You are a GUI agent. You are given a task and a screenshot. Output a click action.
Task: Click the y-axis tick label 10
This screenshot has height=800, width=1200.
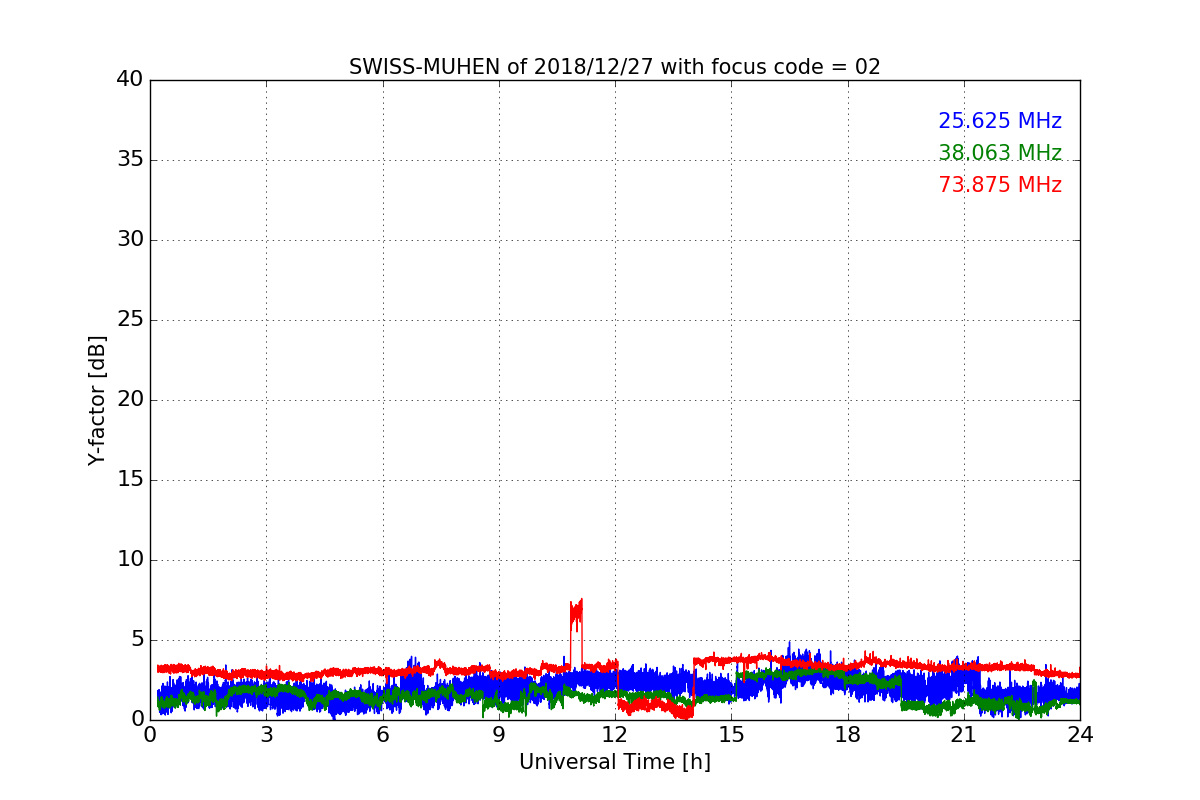pos(130,560)
